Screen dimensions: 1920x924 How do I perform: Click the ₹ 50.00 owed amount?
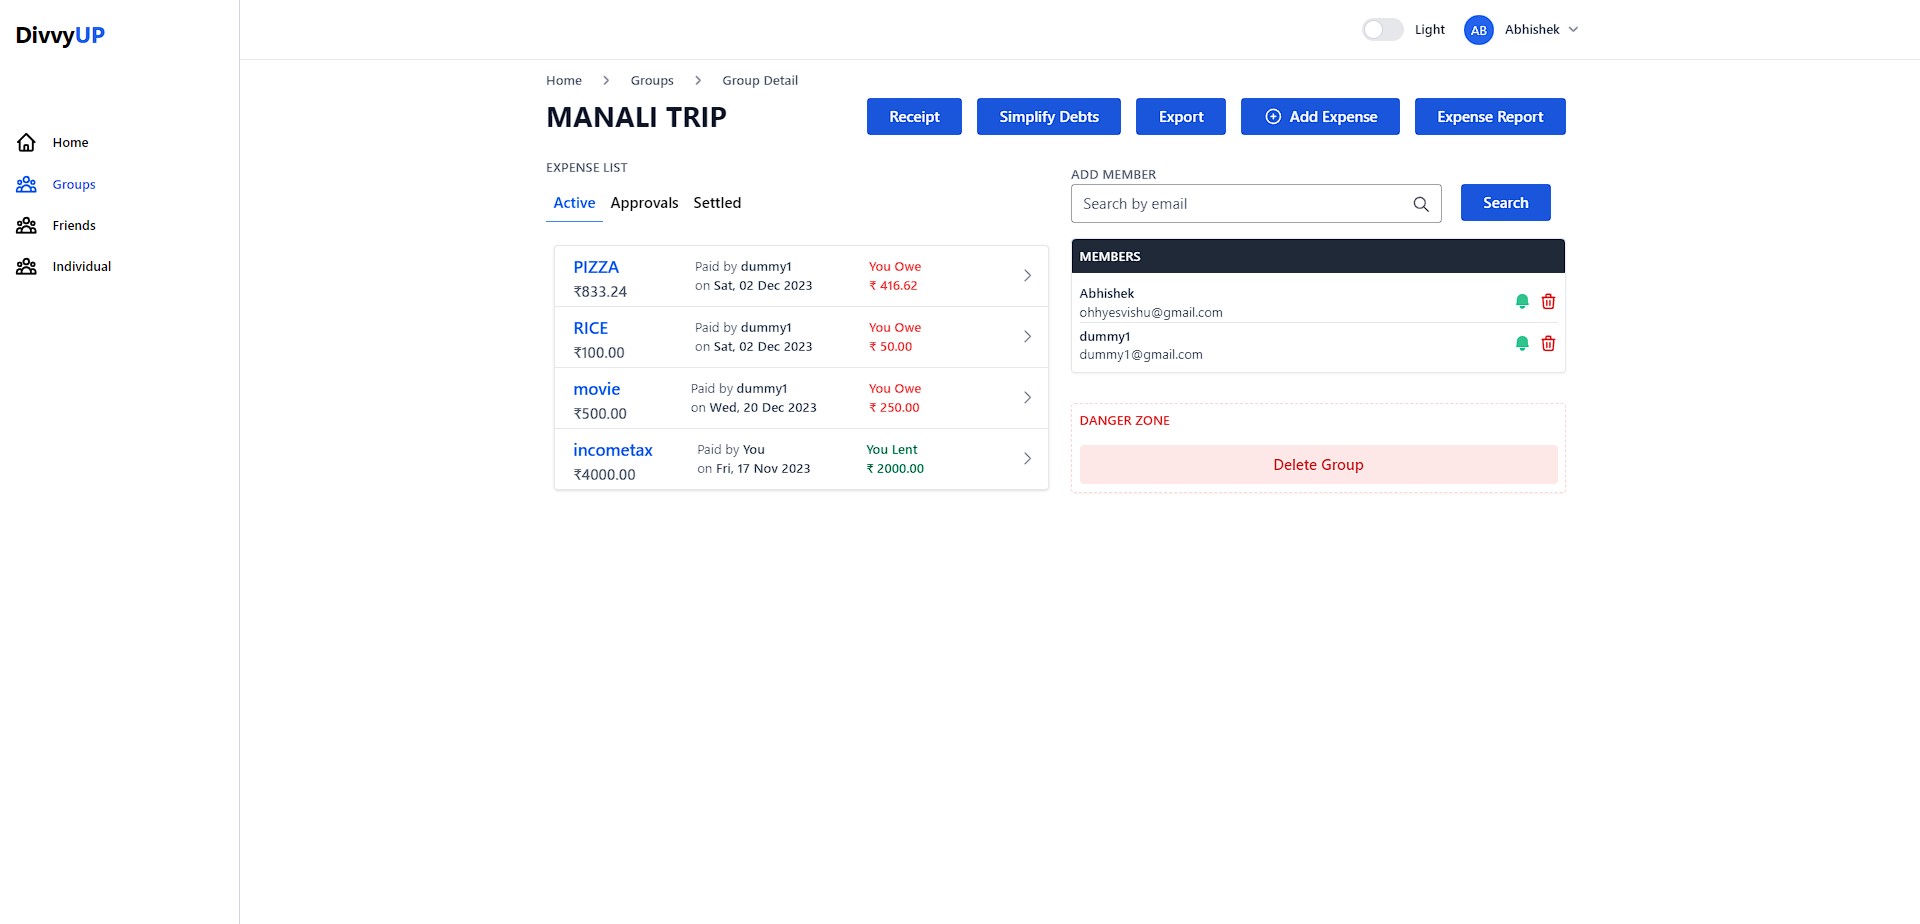click(x=890, y=347)
